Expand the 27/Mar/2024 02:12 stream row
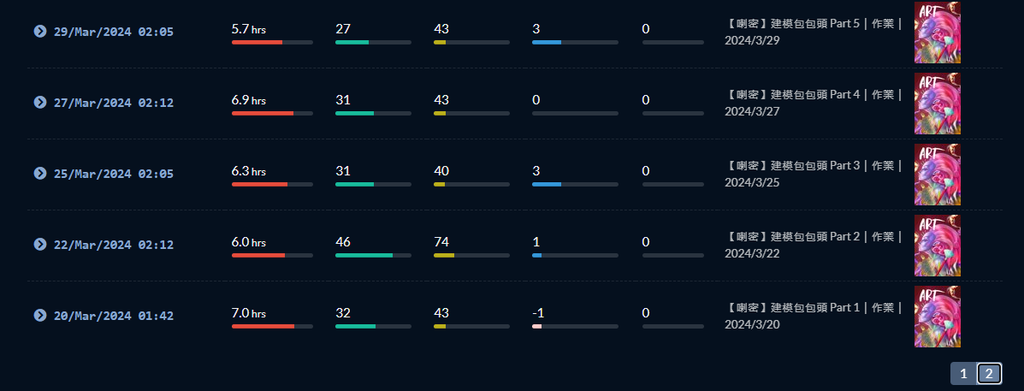 click(x=40, y=102)
